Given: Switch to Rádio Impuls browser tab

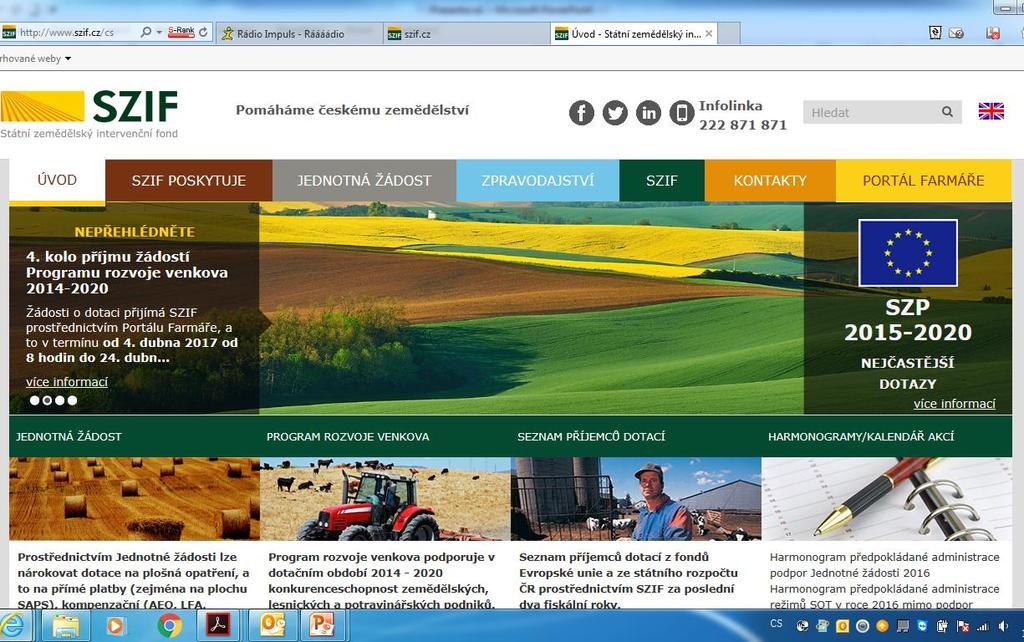Looking at the screenshot, I should [x=299, y=33].
